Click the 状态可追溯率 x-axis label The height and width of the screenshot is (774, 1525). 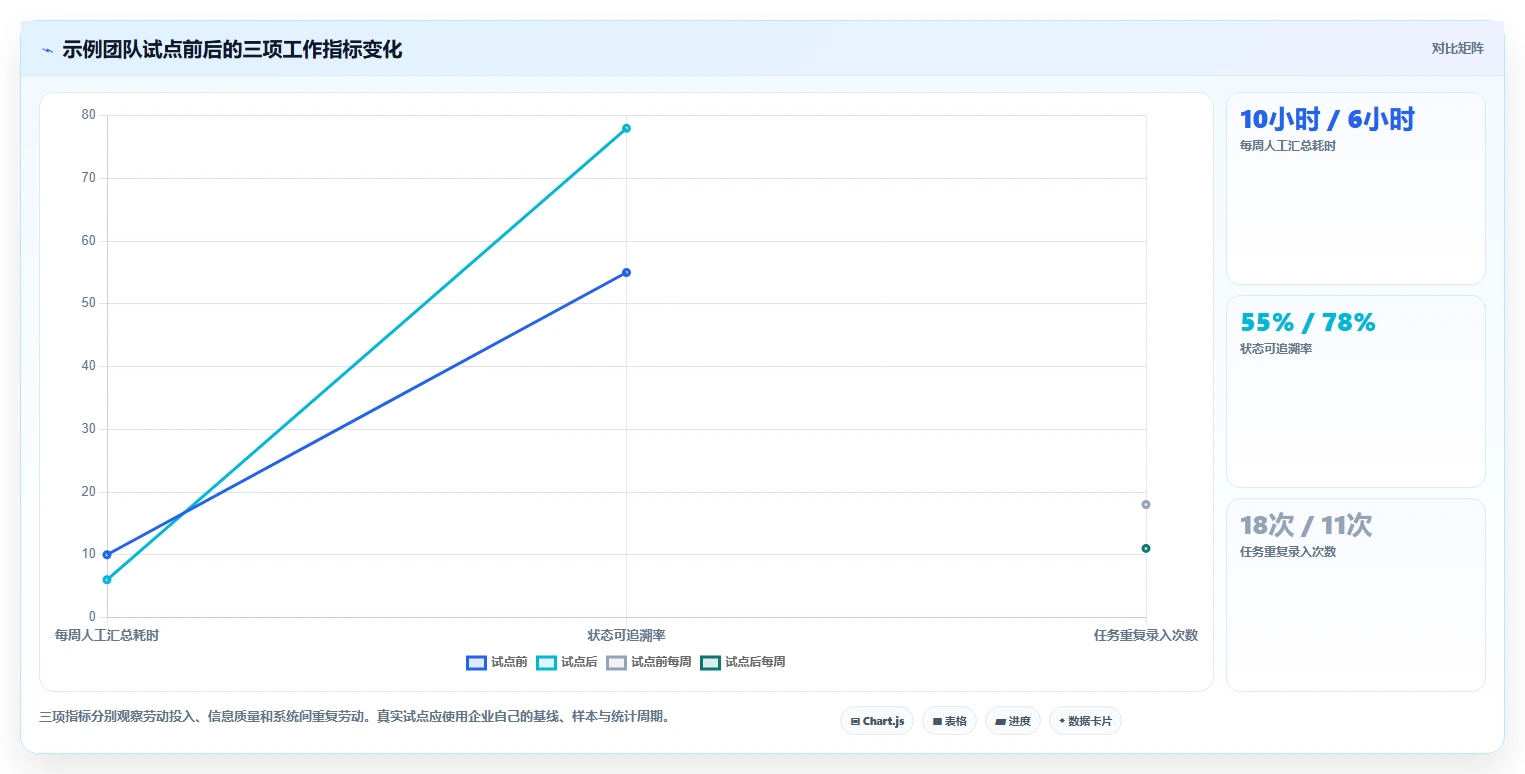pos(626,635)
